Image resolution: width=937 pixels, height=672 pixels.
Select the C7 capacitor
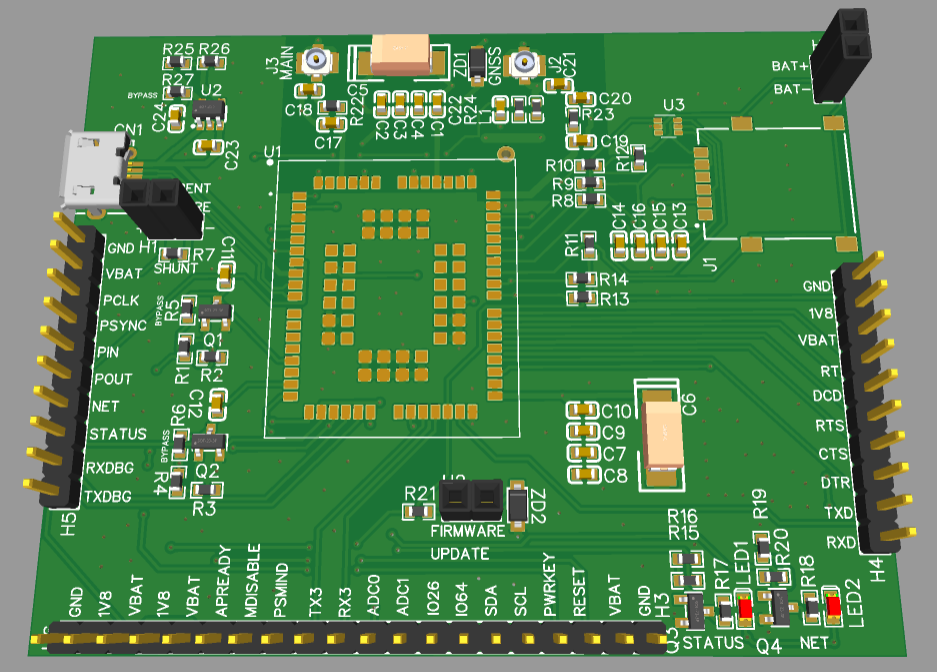click(583, 453)
